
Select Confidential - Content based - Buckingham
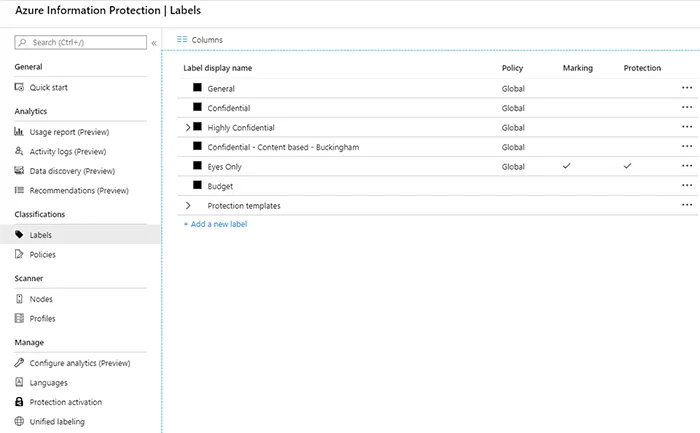283,147
